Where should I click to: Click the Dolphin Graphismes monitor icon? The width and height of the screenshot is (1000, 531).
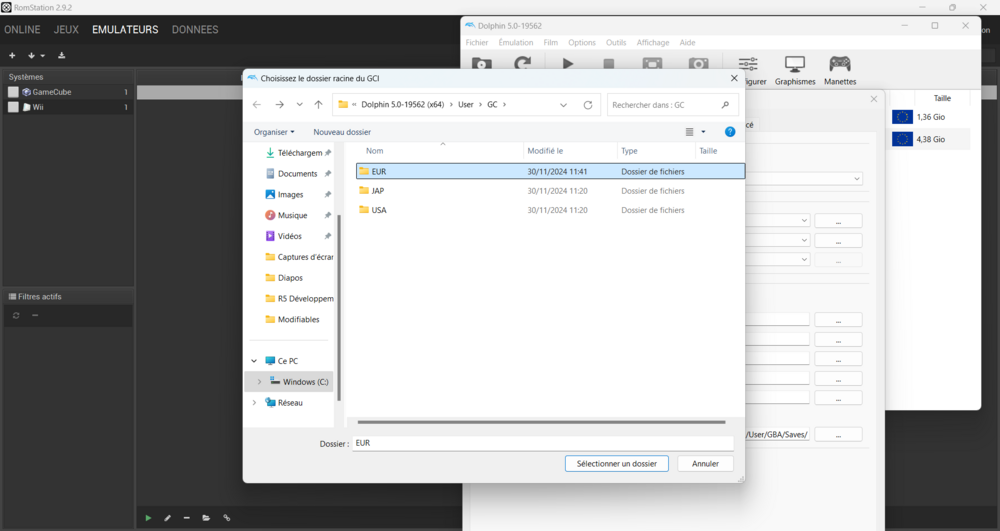(x=794, y=66)
